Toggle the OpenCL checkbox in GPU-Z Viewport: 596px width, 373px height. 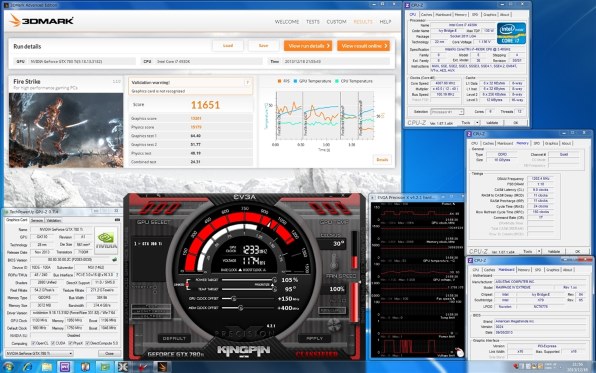click(33, 343)
